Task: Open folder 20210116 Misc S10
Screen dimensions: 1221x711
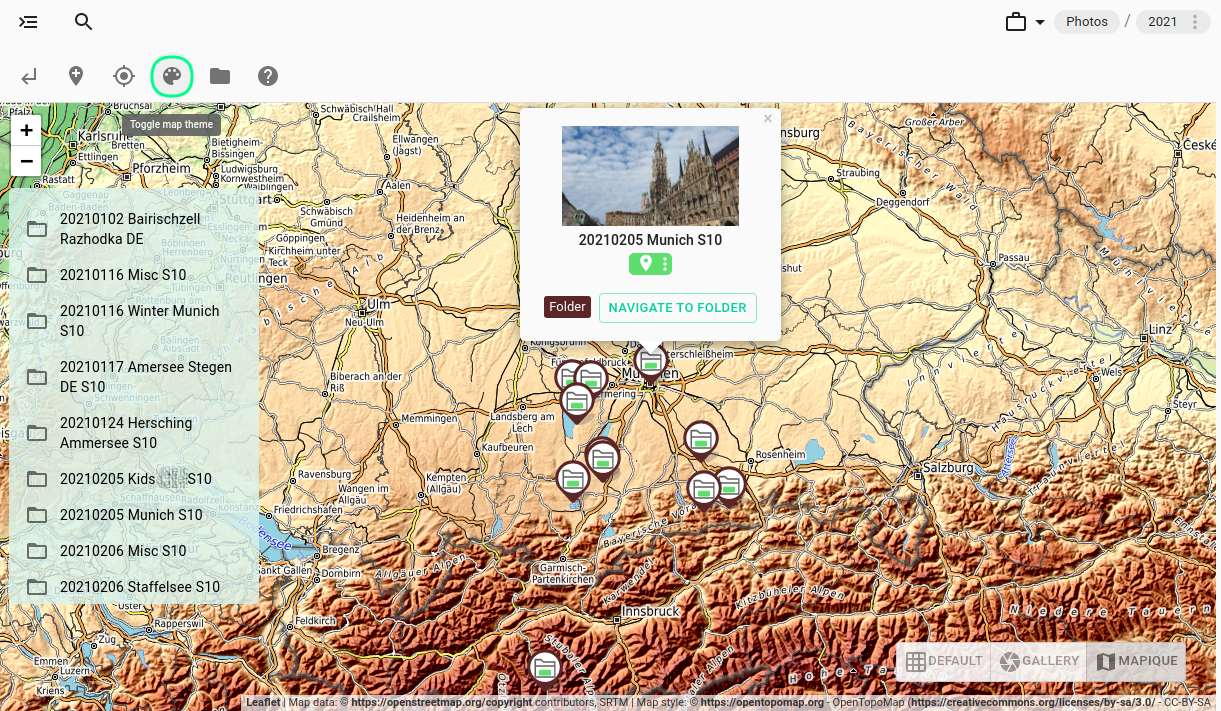Action: (x=134, y=275)
